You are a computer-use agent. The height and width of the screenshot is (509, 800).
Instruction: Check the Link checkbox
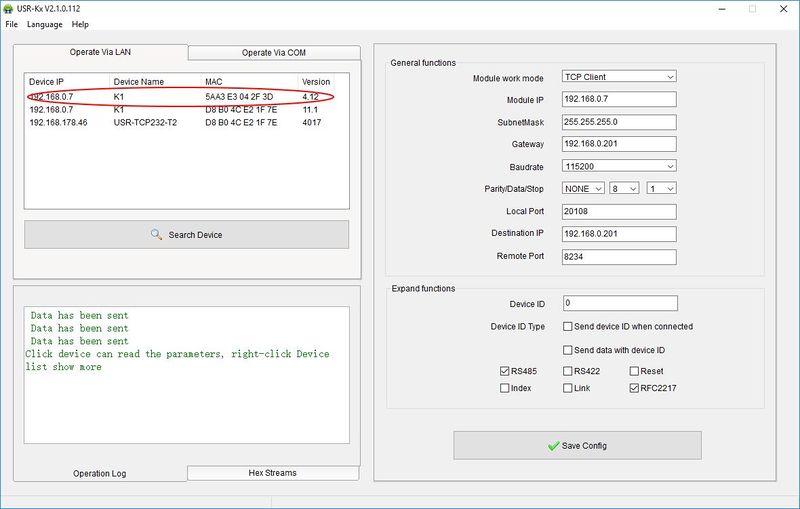pyautogui.click(x=567, y=388)
